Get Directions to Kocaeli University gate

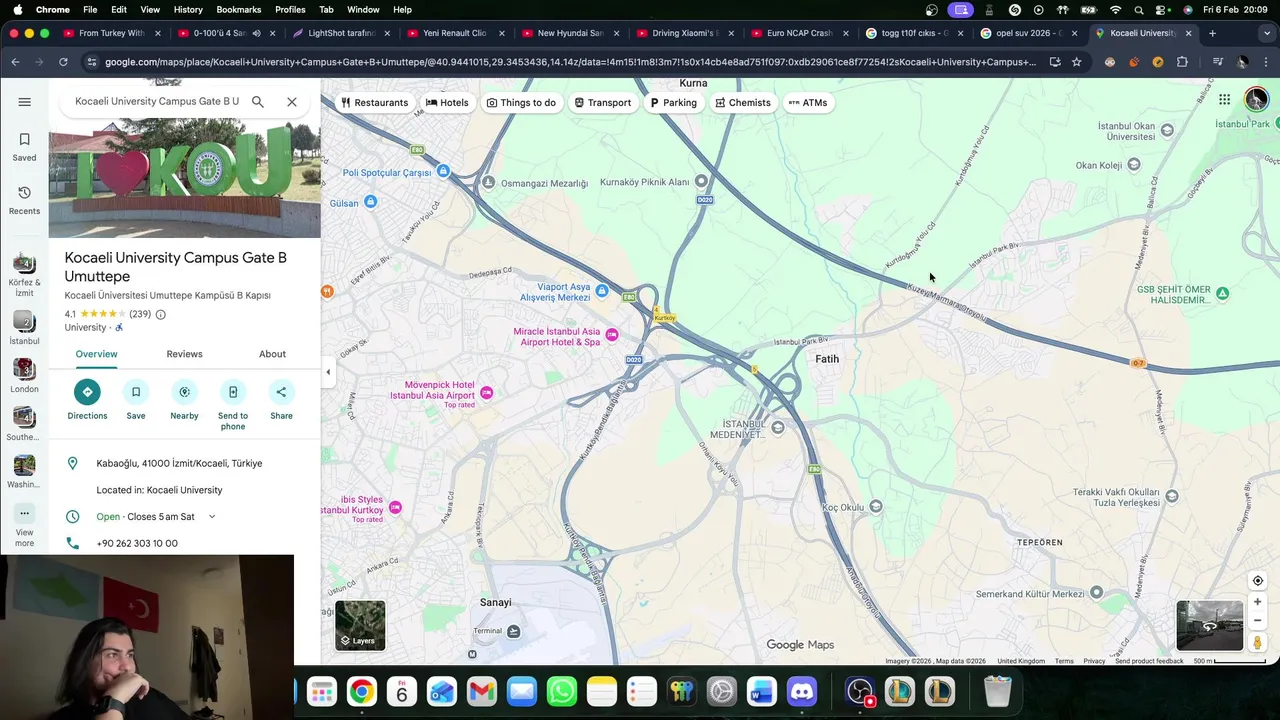(x=87, y=399)
